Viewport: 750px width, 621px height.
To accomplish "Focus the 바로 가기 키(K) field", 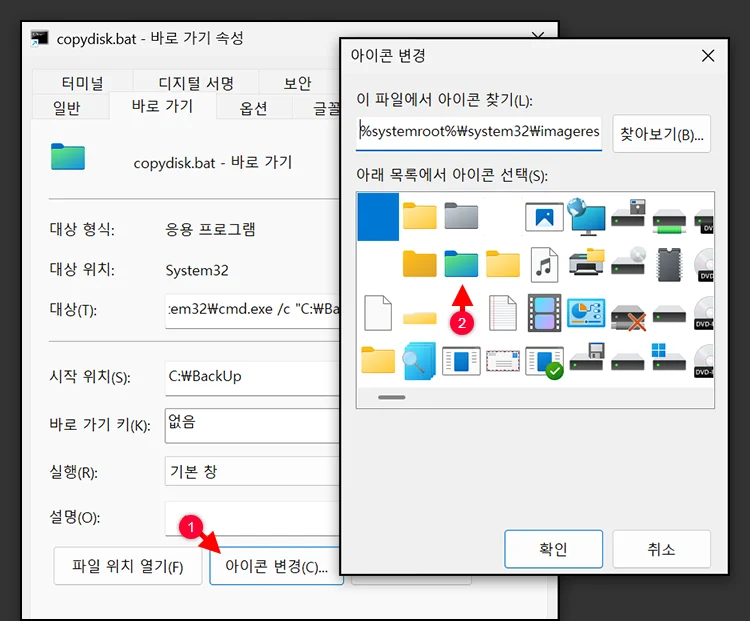I will click(x=253, y=425).
